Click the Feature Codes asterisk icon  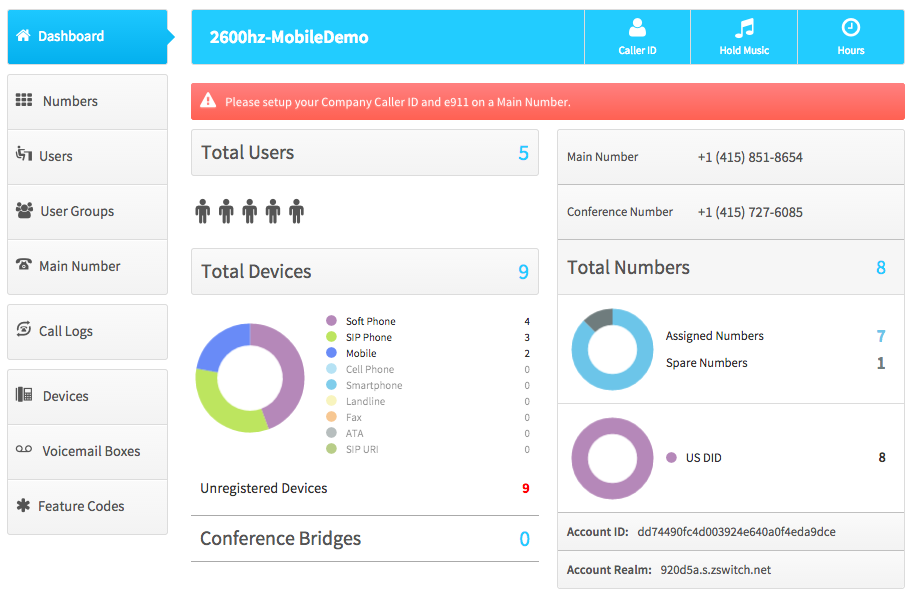click(x=23, y=505)
